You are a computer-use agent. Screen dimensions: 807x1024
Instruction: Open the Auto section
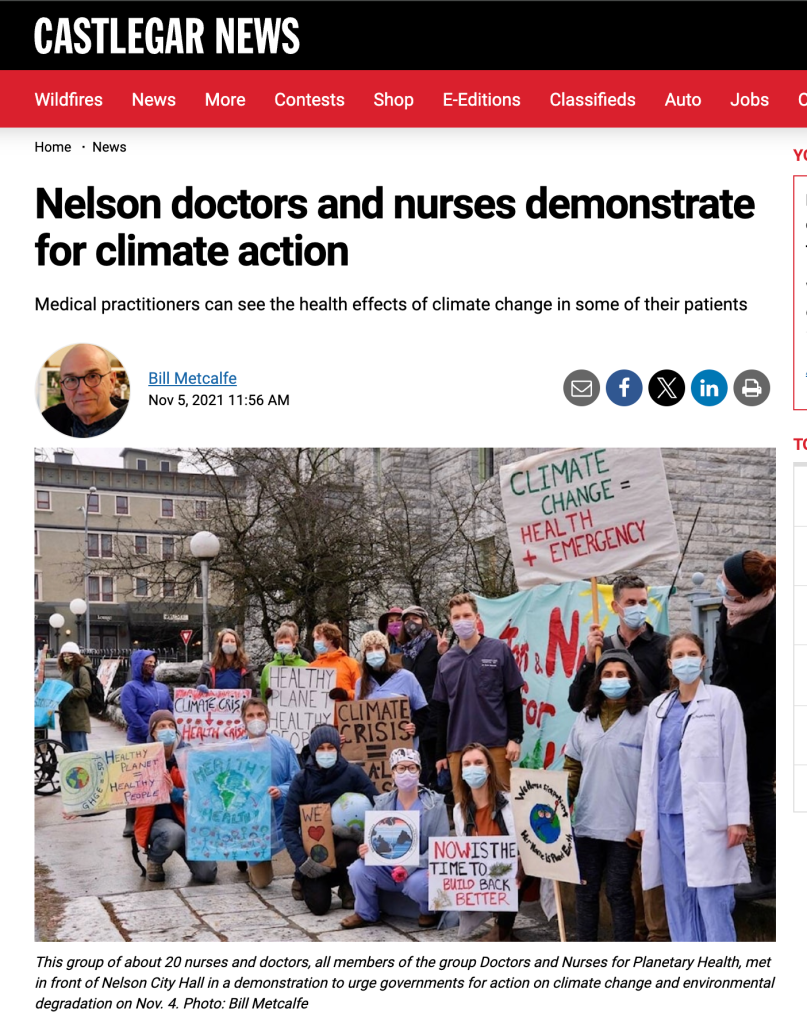pos(683,99)
